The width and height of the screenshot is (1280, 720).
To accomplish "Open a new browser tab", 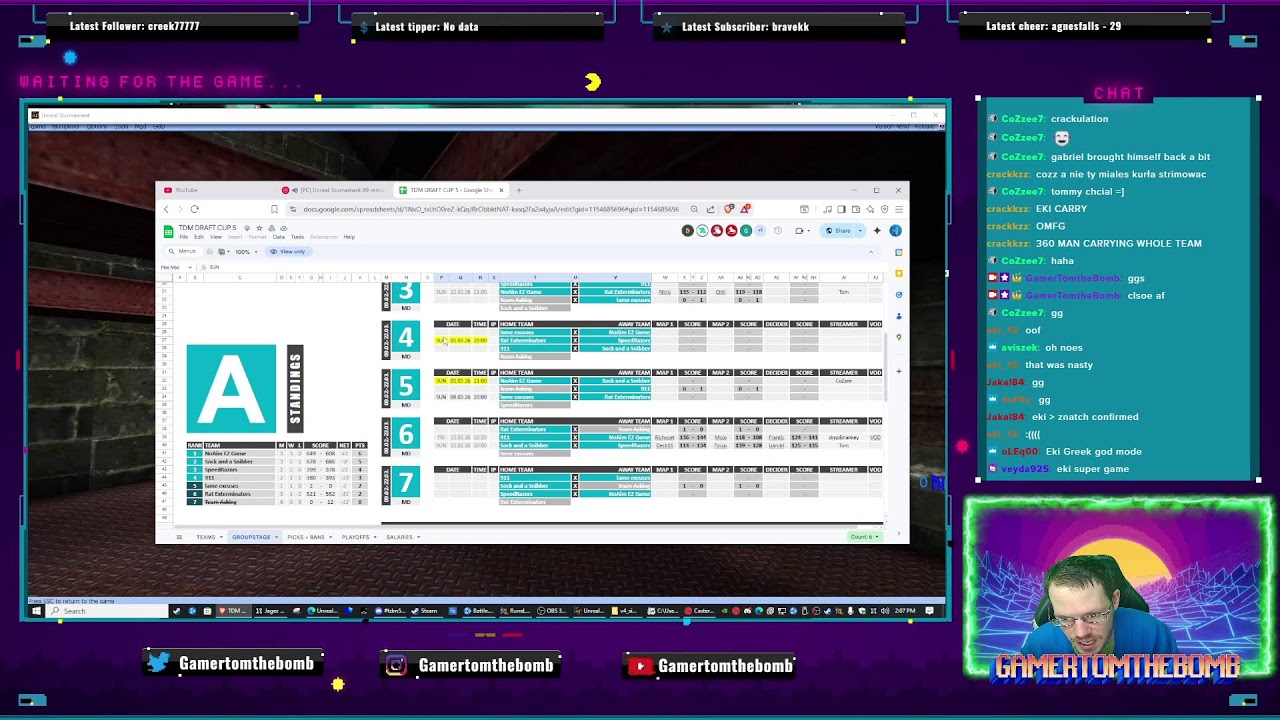I will 518,190.
